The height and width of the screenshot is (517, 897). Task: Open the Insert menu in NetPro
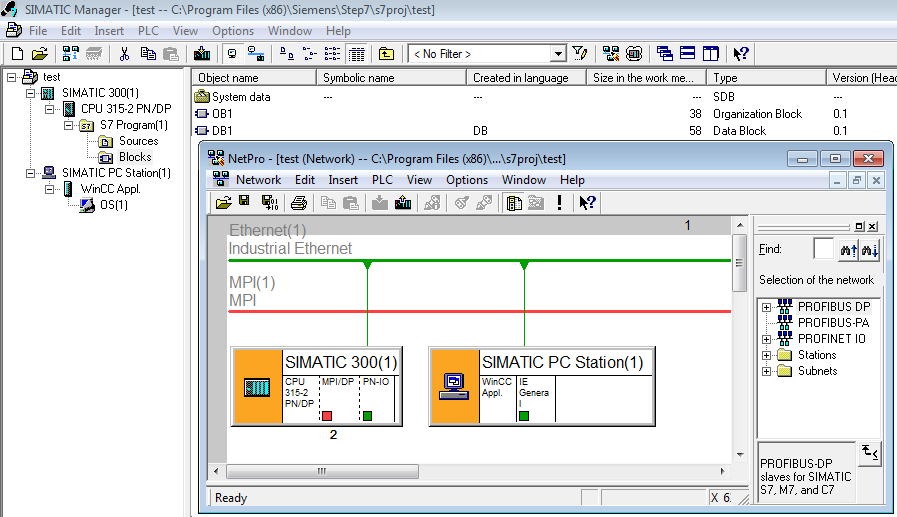coord(343,180)
